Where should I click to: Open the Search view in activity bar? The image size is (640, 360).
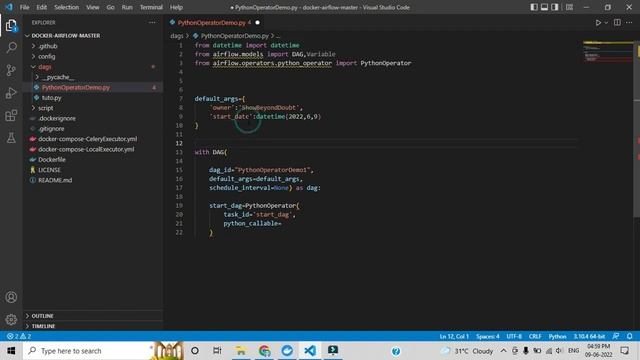pos(11,48)
